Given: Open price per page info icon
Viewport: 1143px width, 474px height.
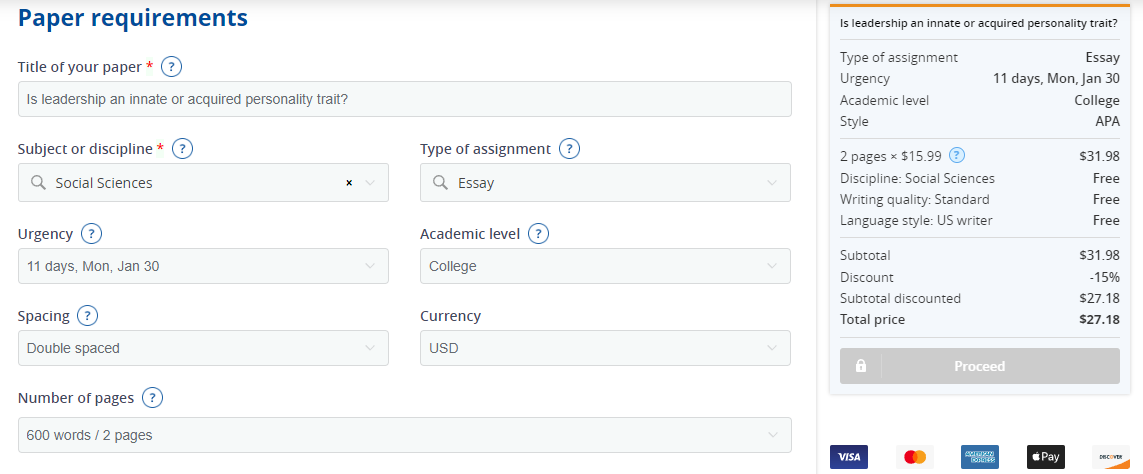Looking at the screenshot, I should [958, 155].
